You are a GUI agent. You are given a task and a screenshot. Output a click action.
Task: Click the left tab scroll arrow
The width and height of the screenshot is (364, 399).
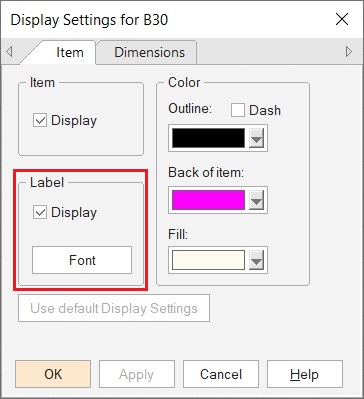(x=9, y=52)
